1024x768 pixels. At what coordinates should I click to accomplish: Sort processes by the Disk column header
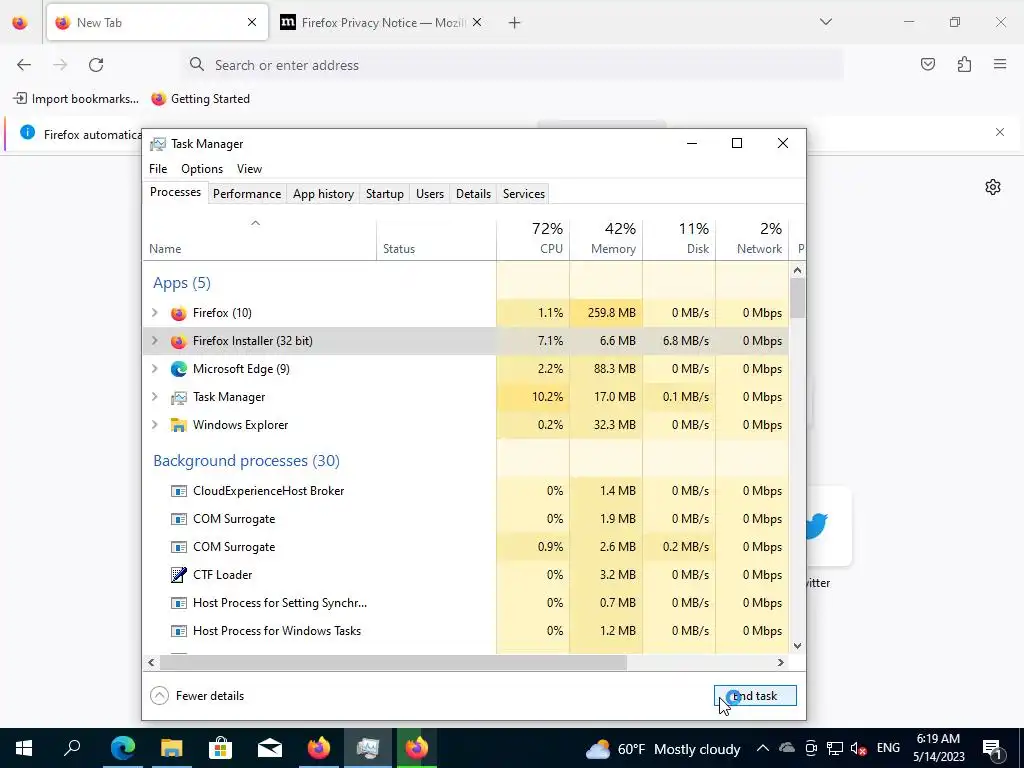679,238
